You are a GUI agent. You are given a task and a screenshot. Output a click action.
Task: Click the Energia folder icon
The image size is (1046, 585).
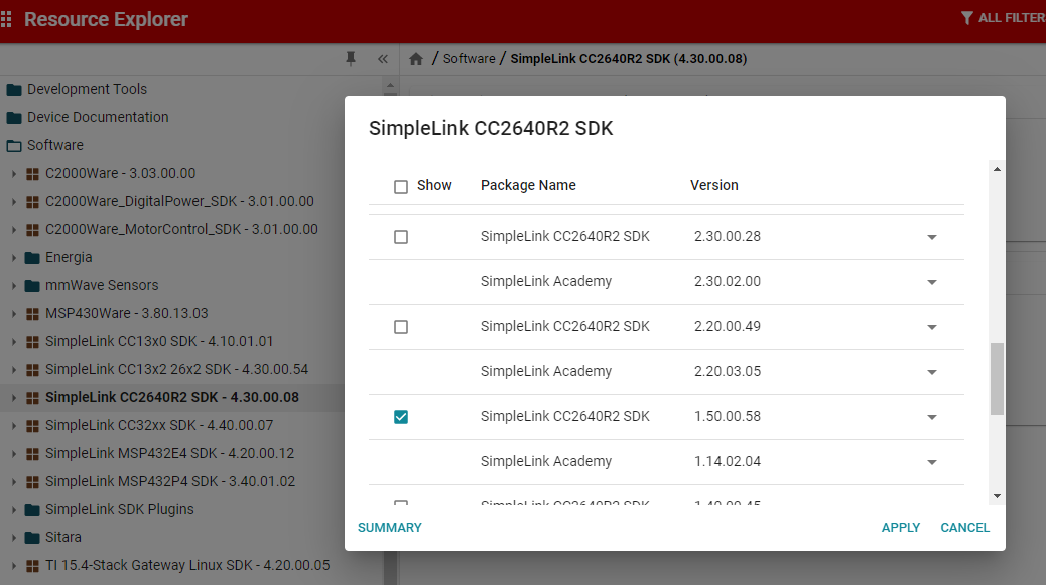pos(32,257)
